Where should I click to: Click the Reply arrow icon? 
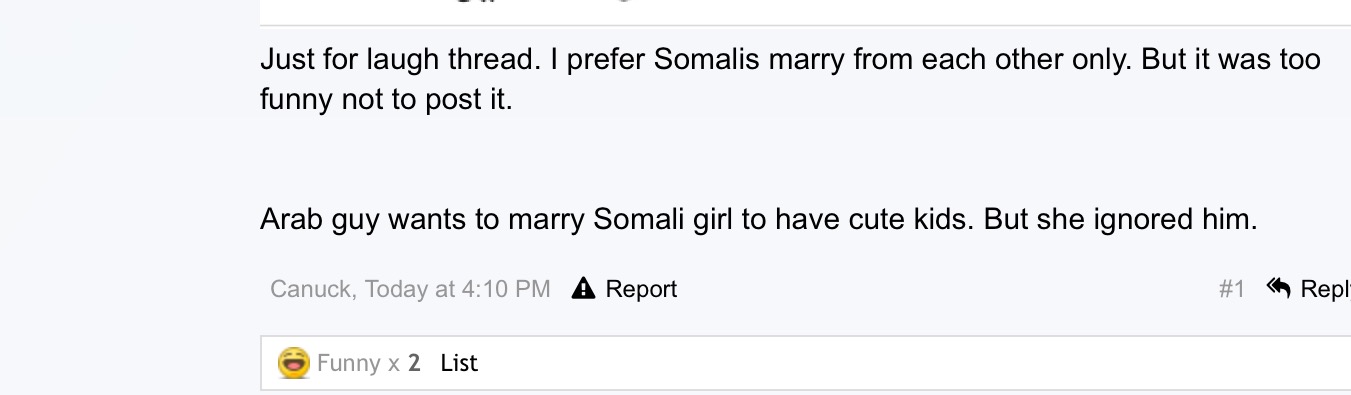(x=1279, y=288)
